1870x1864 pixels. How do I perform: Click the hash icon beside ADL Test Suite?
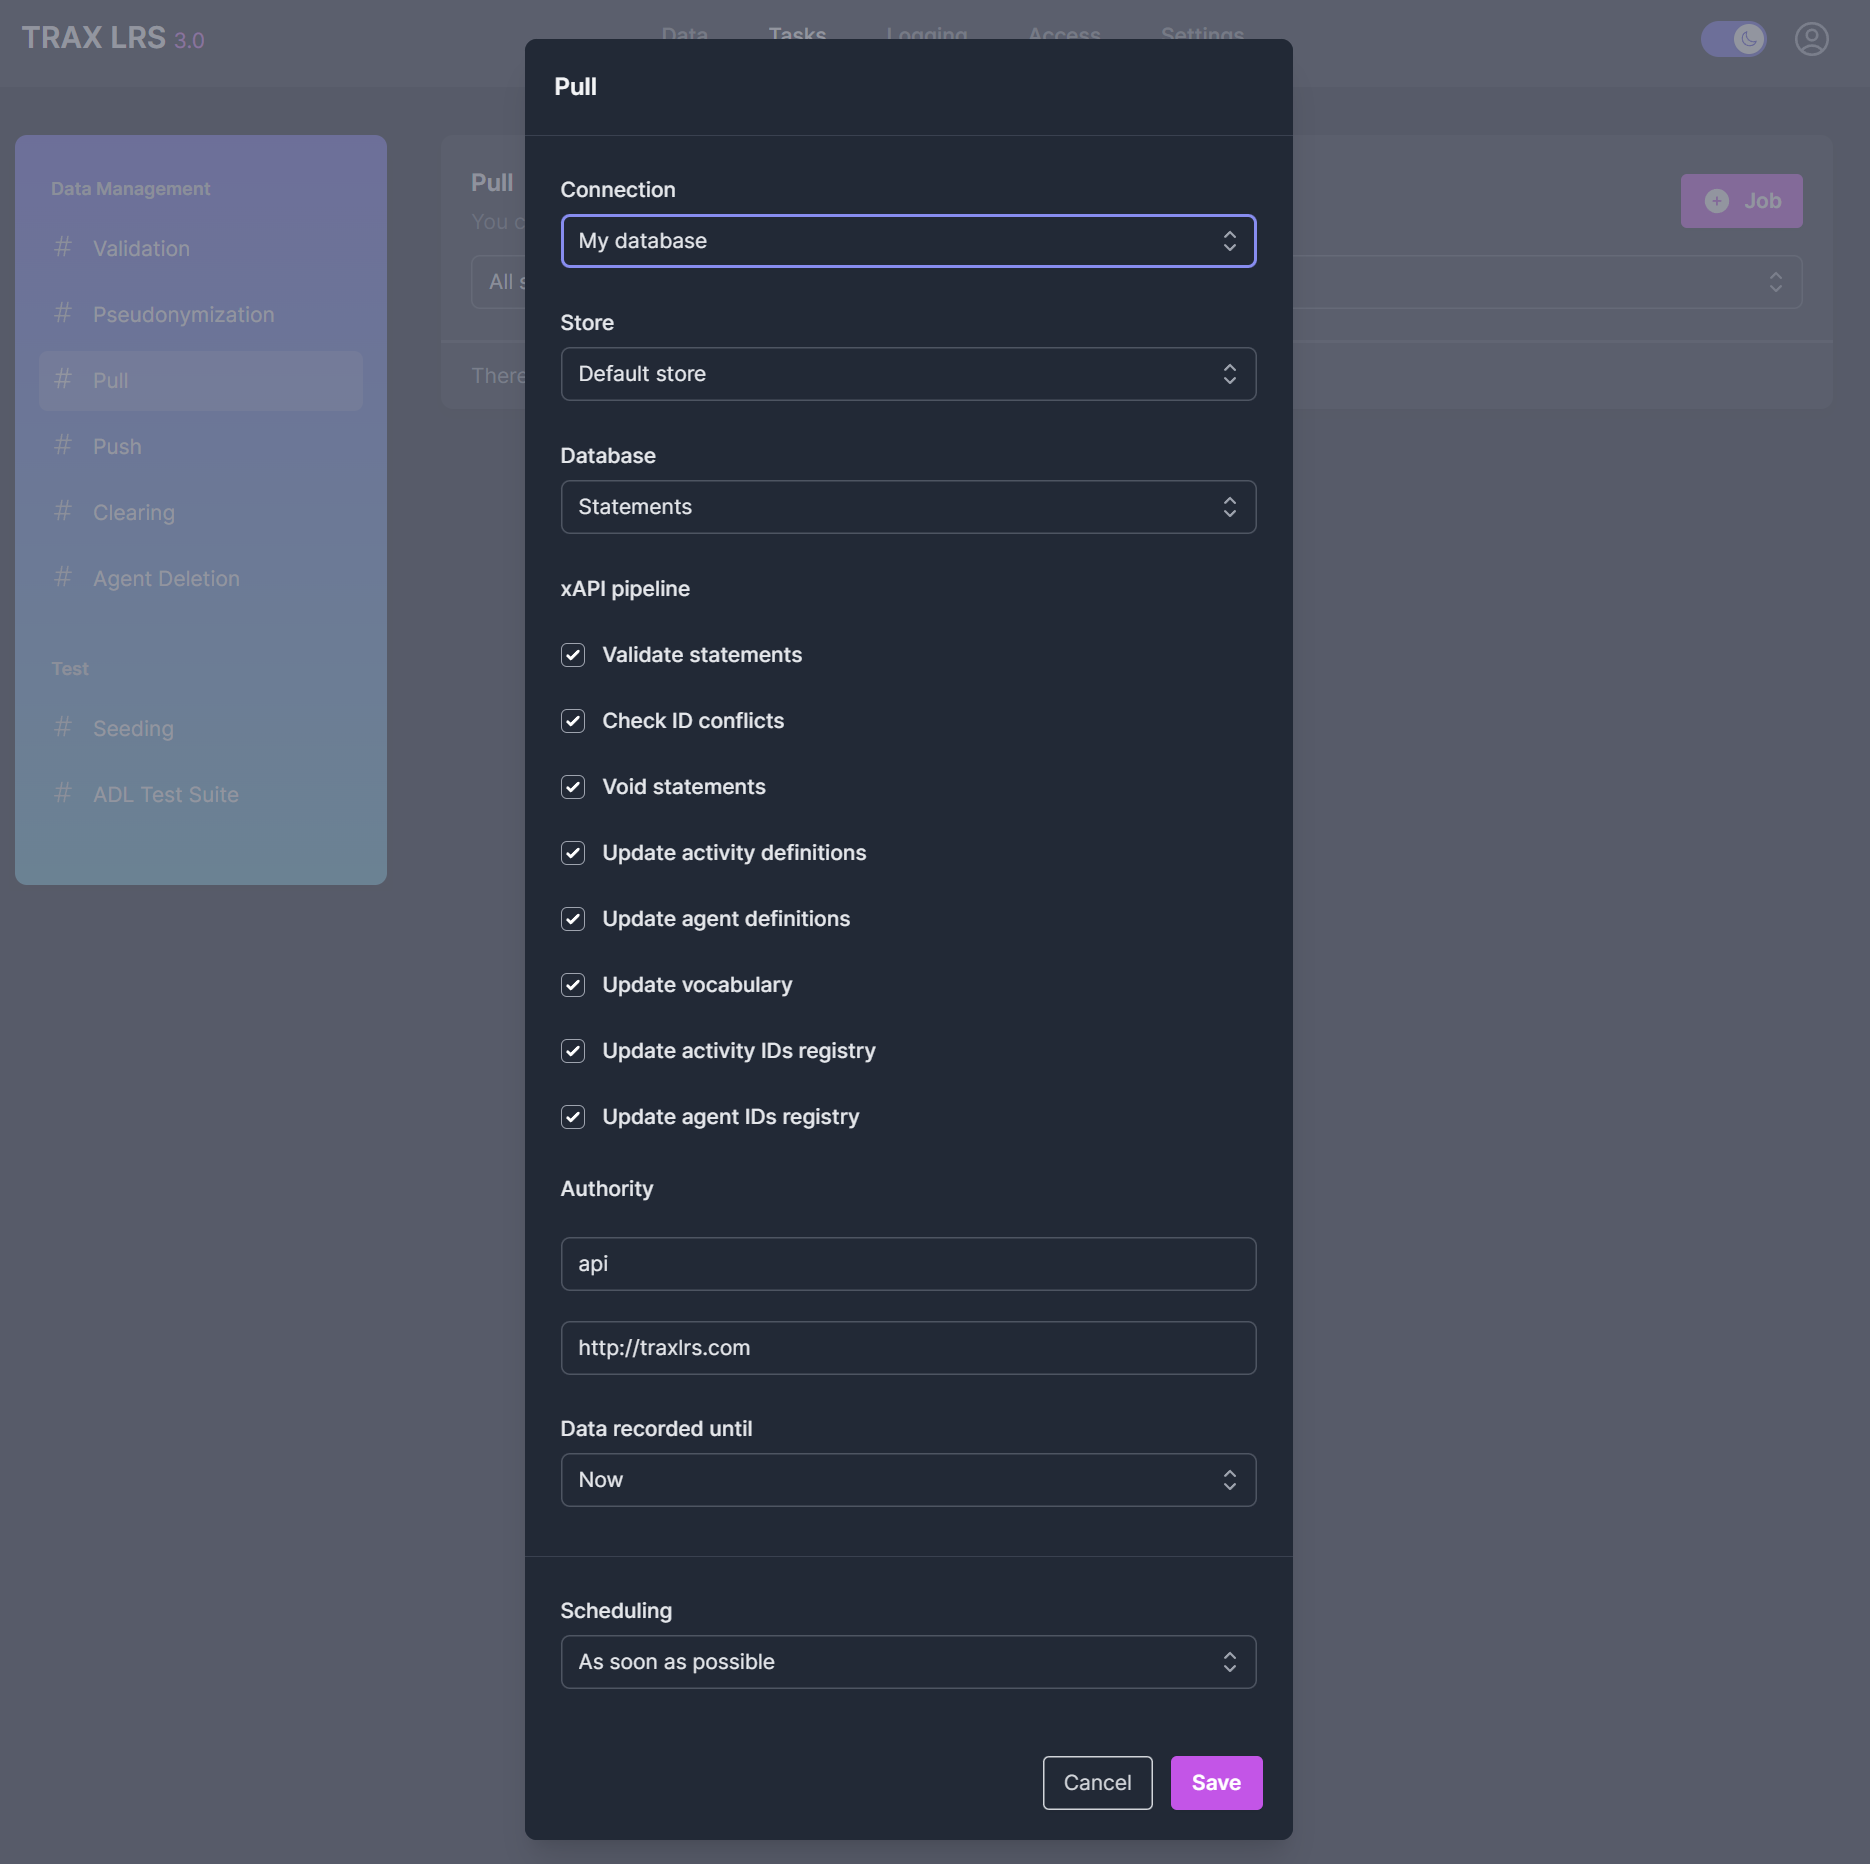[x=63, y=793]
